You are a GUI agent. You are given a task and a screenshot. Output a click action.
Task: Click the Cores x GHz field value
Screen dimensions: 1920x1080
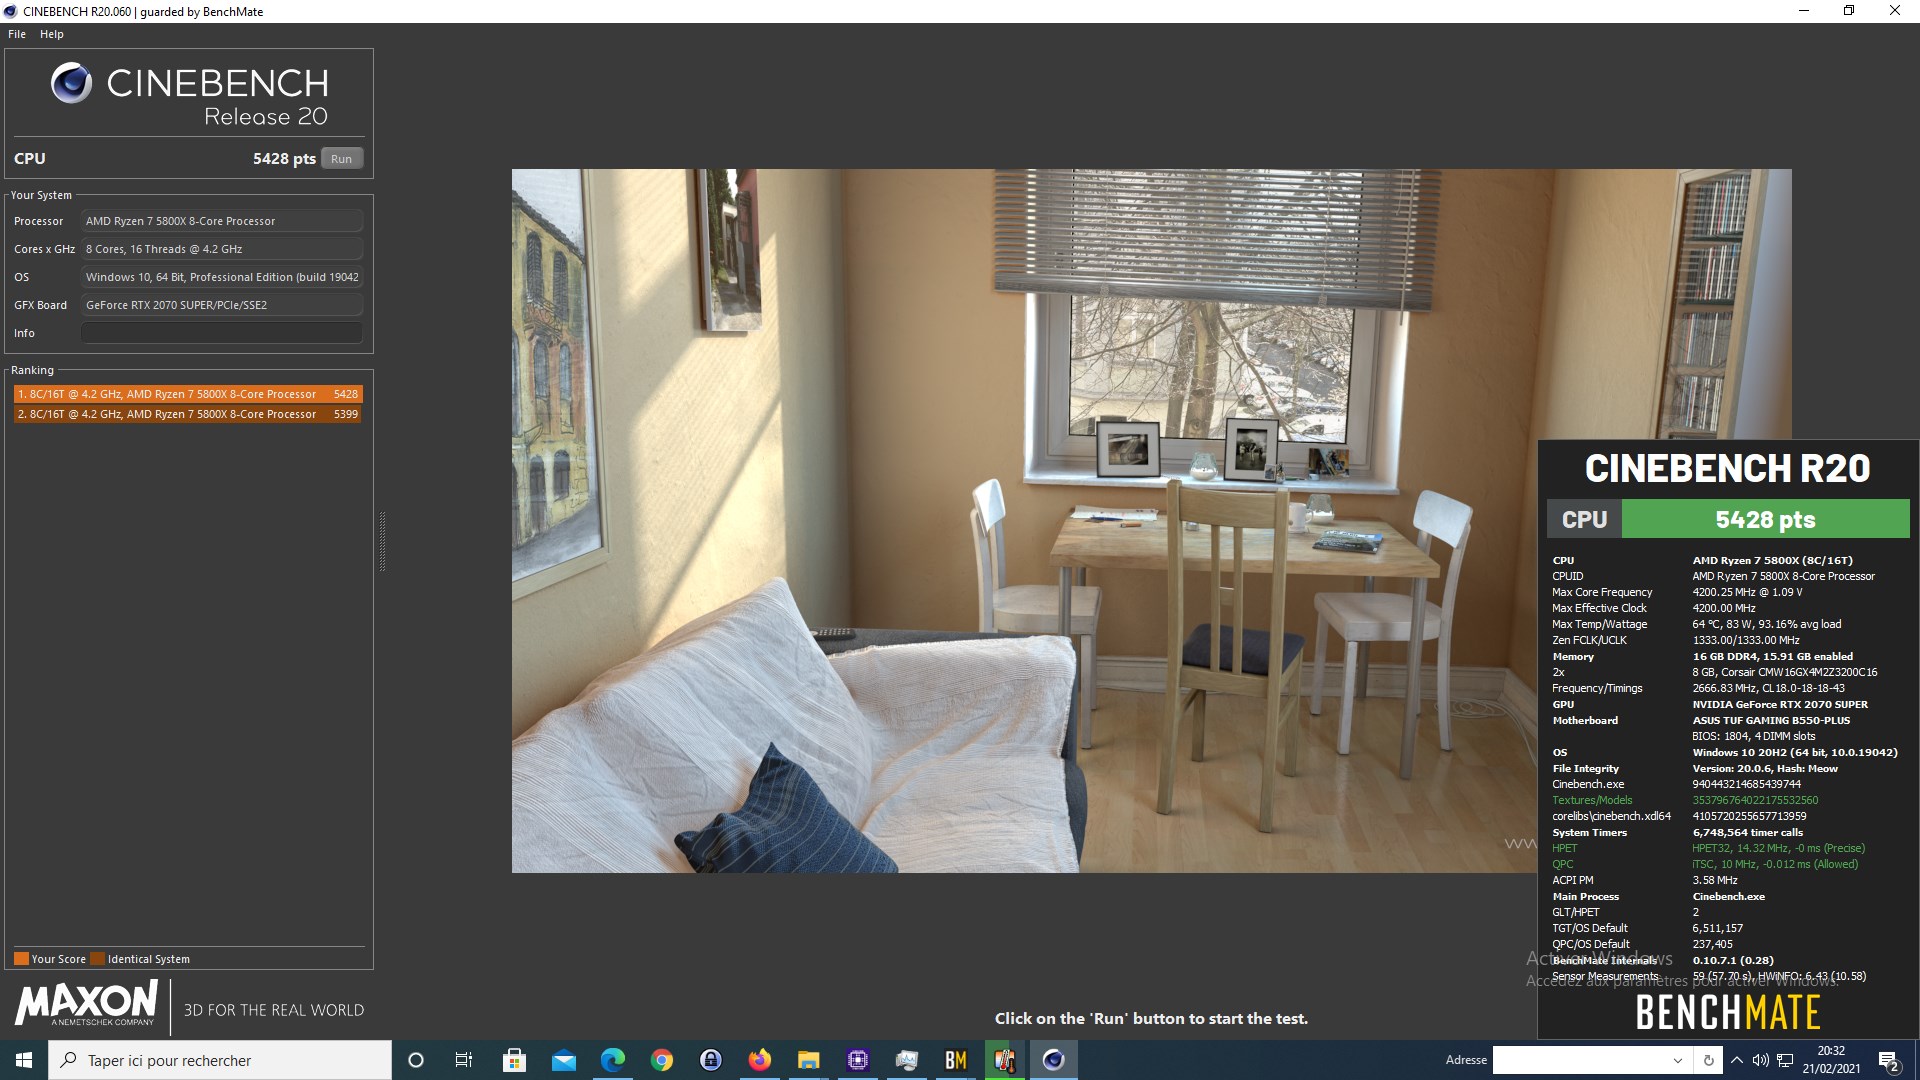click(222, 249)
